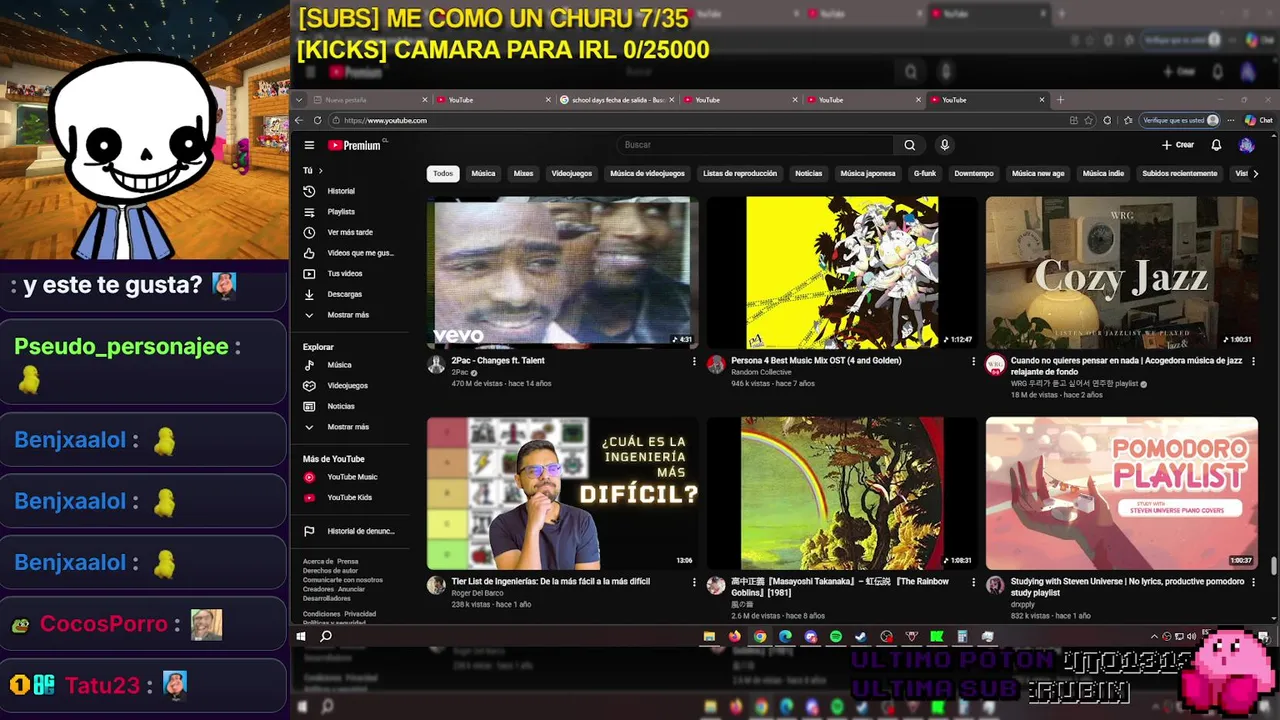Select the G-funk chip
Image resolution: width=1280 pixels, height=720 pixels.
[925, 173]
